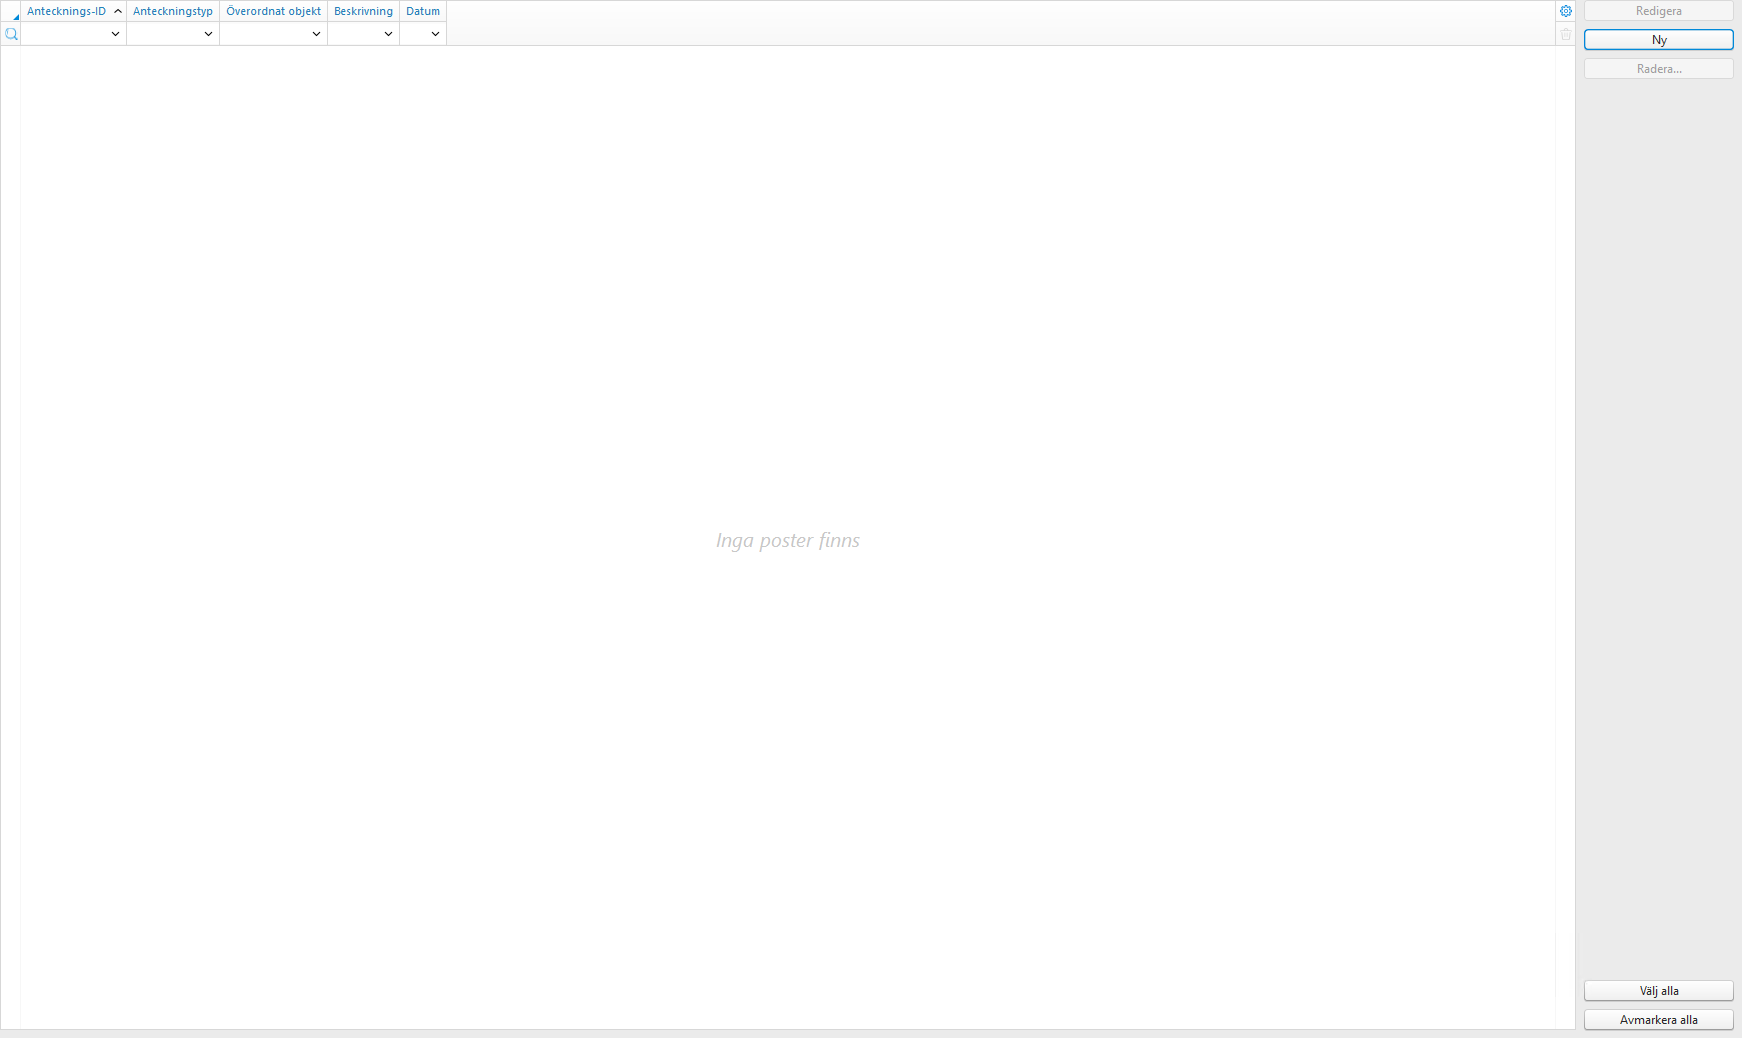Viewport: 1742px width, 1038px height.
Task: Sort by the Anteckningstyp column header
Action: 172,11
